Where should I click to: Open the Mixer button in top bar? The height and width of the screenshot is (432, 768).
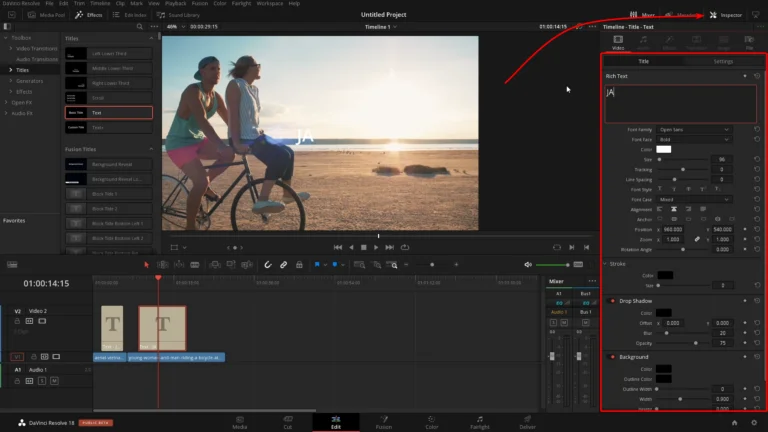(642, 15)
